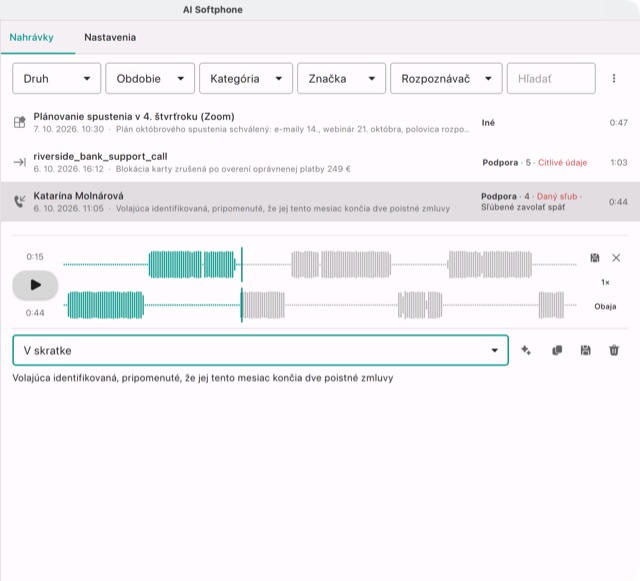Open the three-dot more options menu
The image size is (640, 581).
click(x=614, y=78)
